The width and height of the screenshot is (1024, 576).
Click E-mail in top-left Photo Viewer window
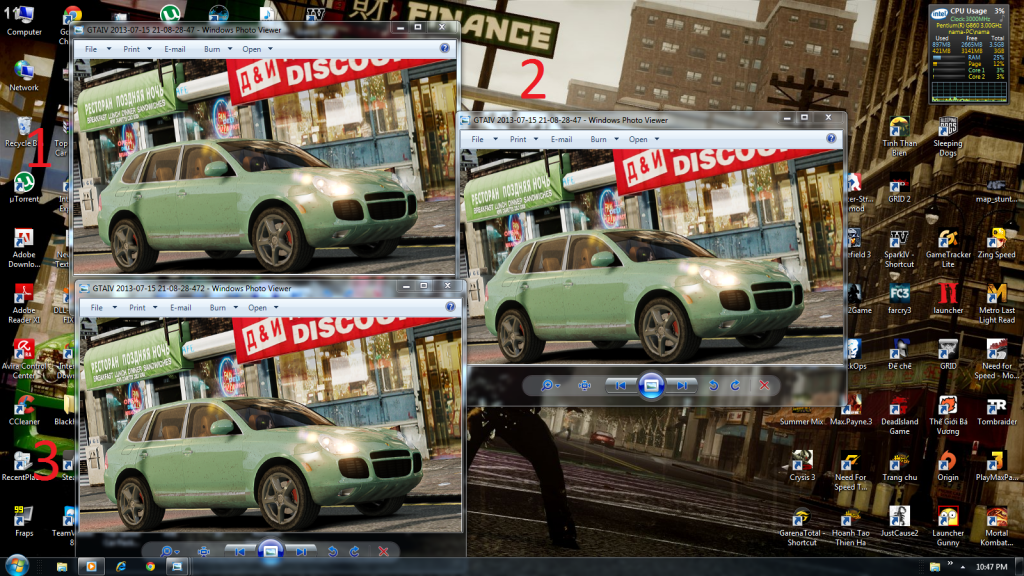click(x=174, y=49)
